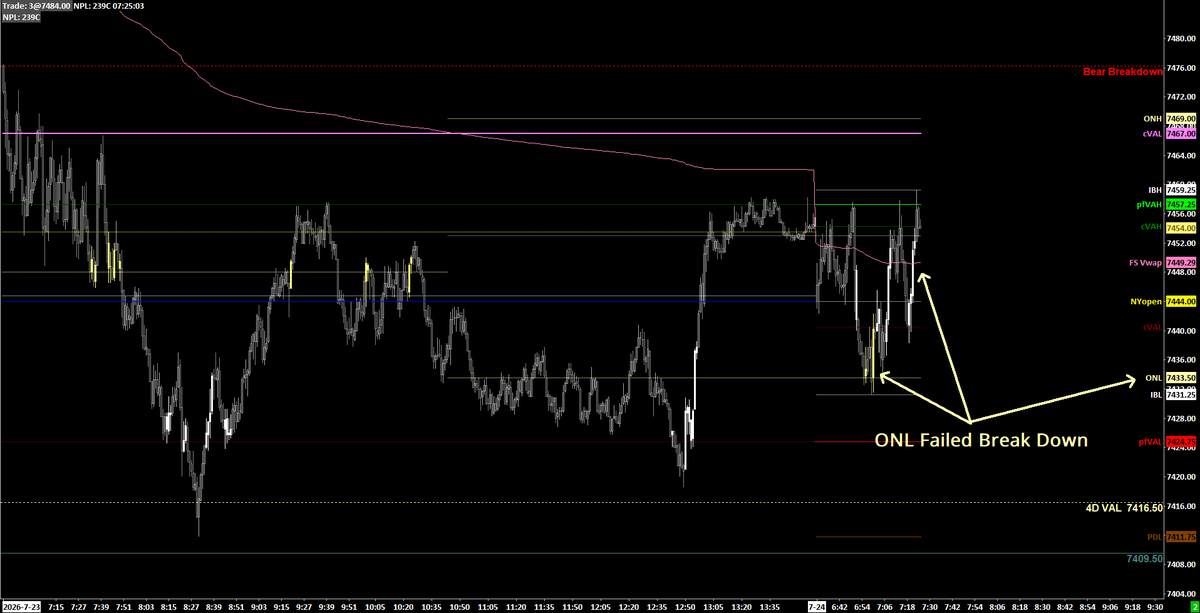Viewport: 1200px width, 613px height.
Task: Select the 'Bear Breakdown' level label
Action: (1122, 71)
